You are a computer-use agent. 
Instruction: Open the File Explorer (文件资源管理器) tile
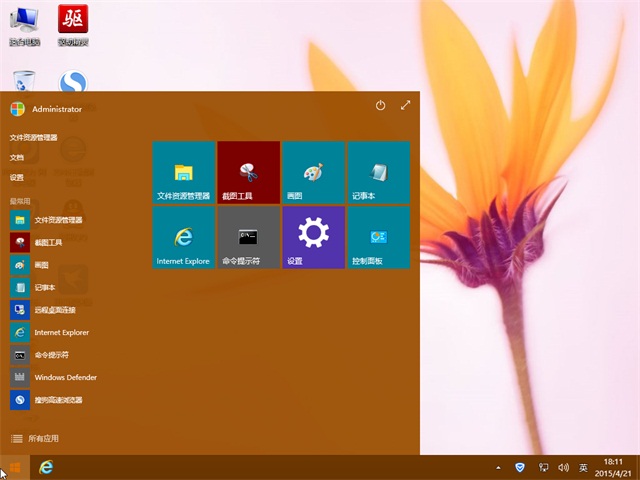(184, 172)
